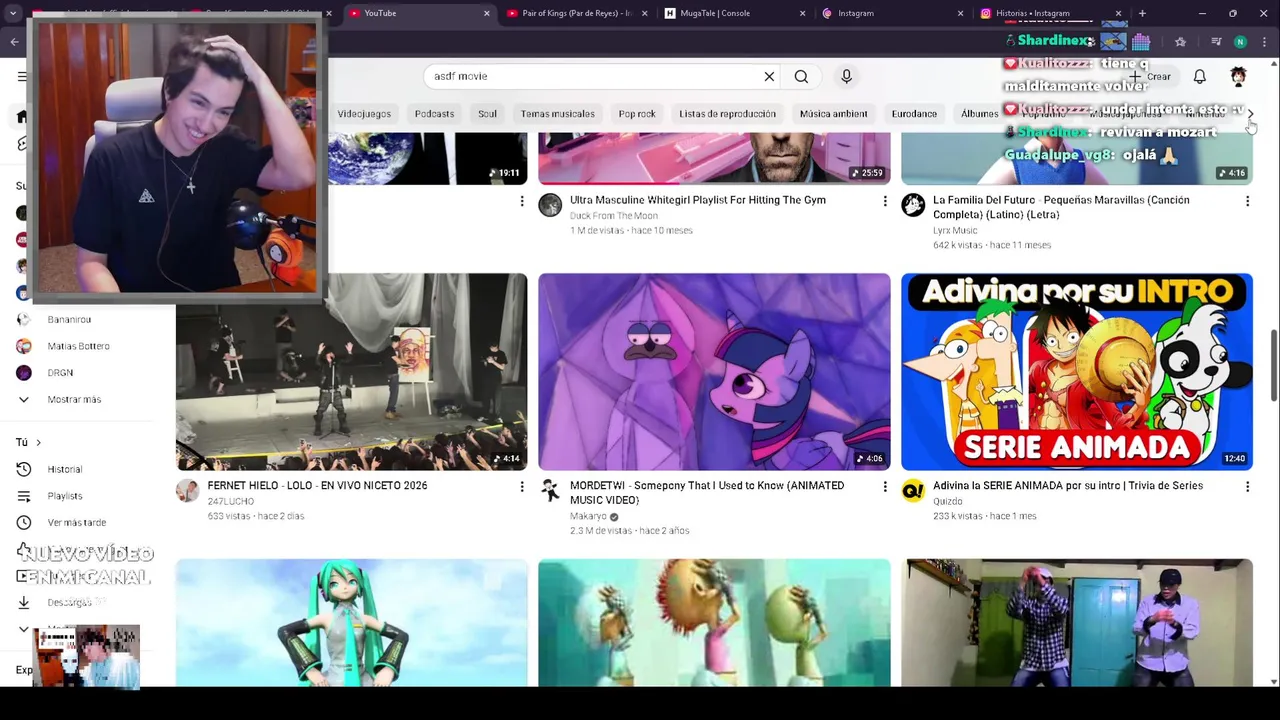Clear the search box with the X

(769, 76)
